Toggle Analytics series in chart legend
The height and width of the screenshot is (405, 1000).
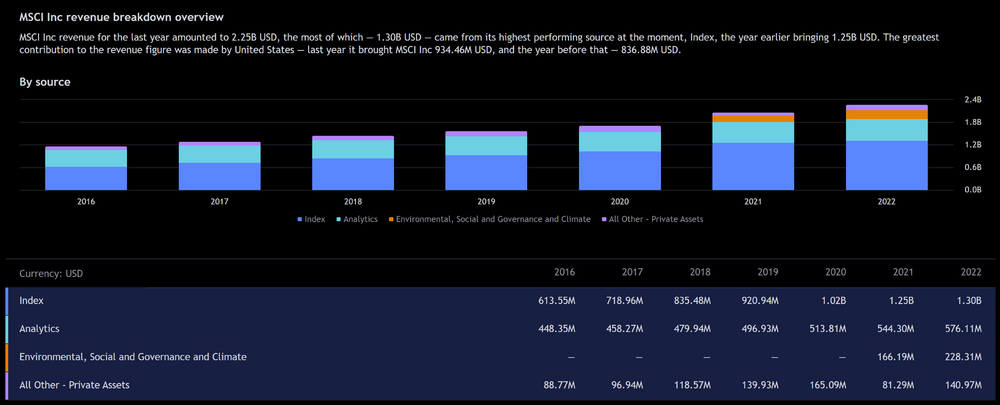click(357, 219)
